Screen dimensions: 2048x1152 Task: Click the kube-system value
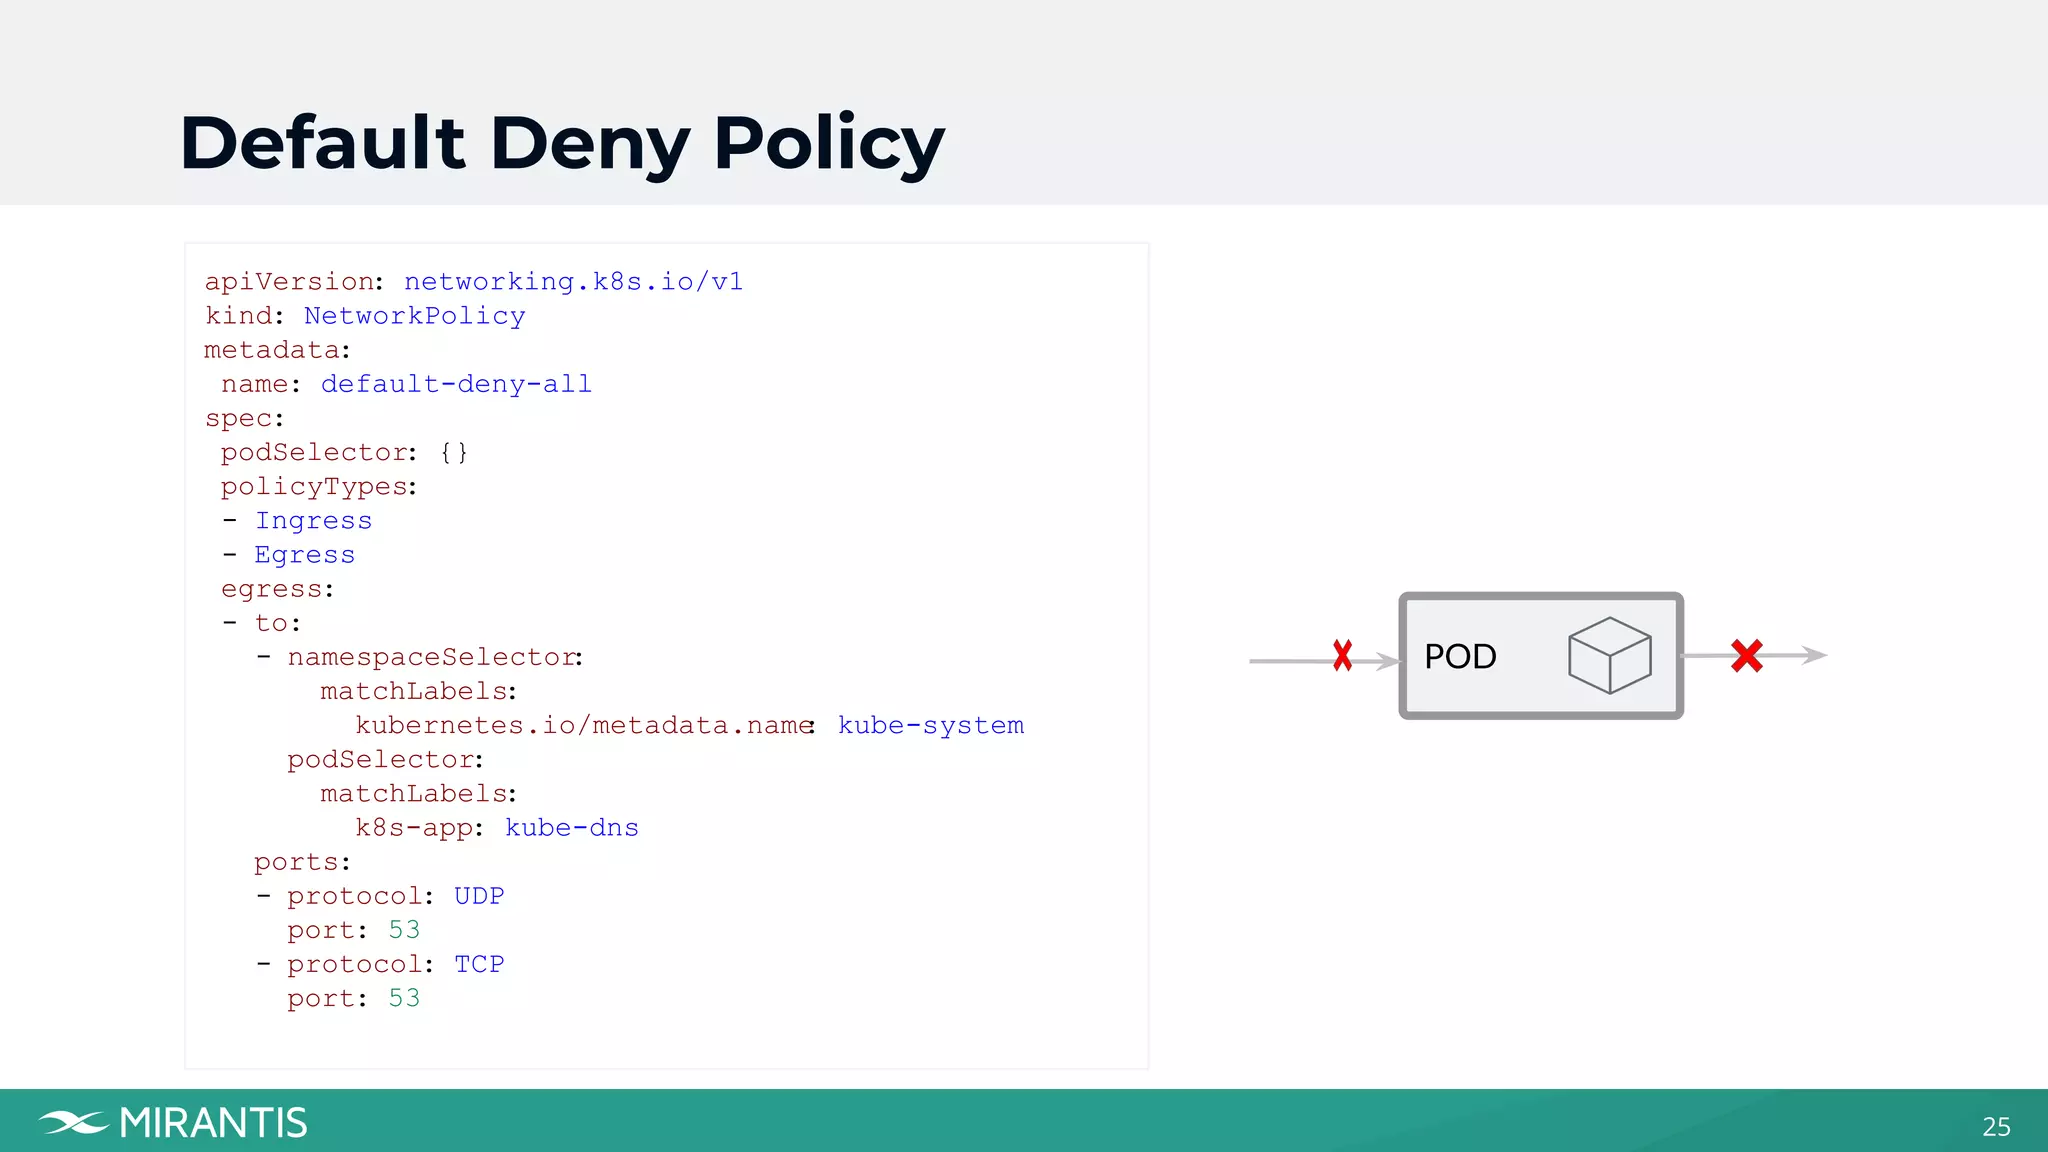coord(931,726)
